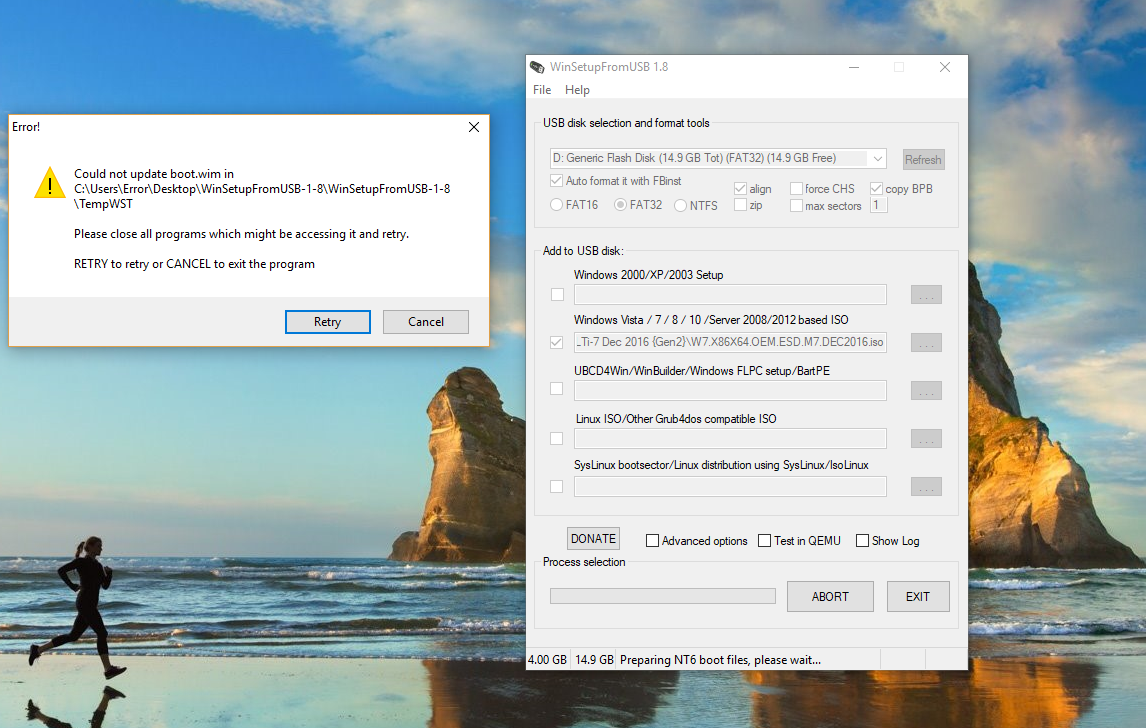
Task: Click SysLinux bootsector path field
Action: point(730,487)
